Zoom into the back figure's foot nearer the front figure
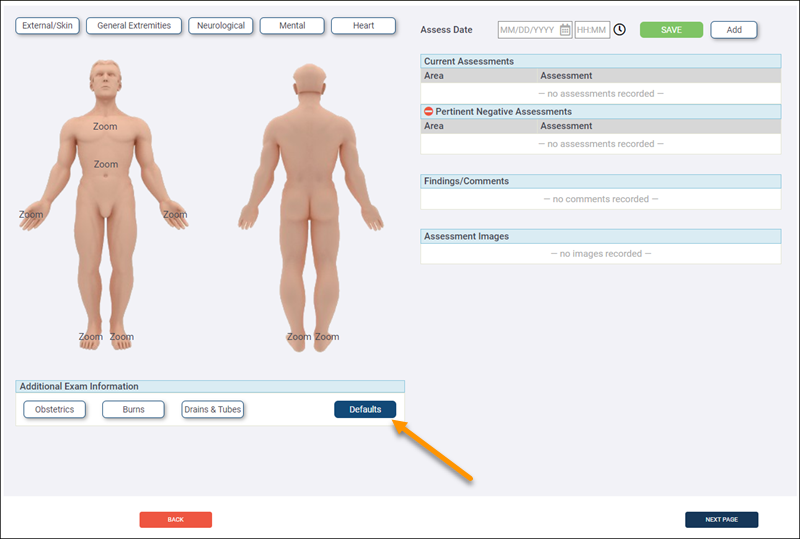This screenshot has width=800, height=539. (x=299, y=336)
